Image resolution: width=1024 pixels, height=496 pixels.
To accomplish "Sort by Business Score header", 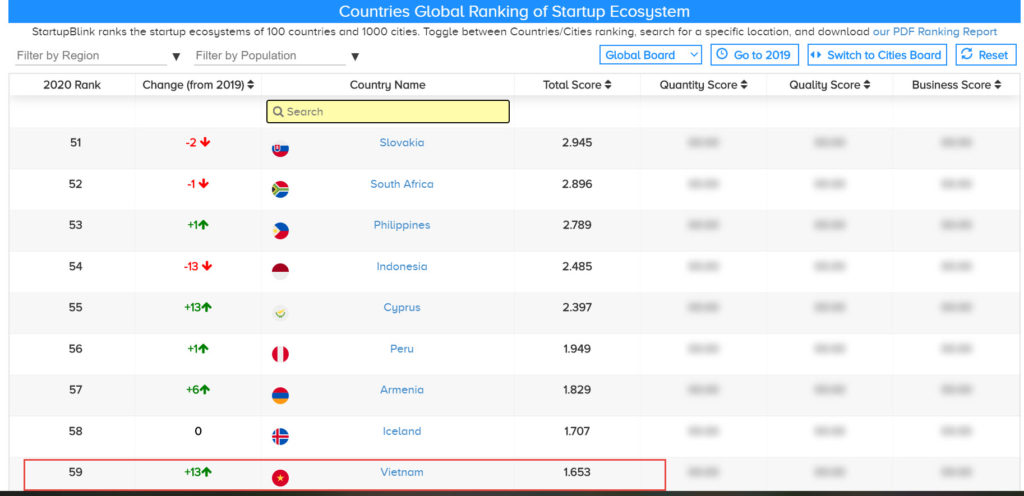I will click(x=957, y=85).
